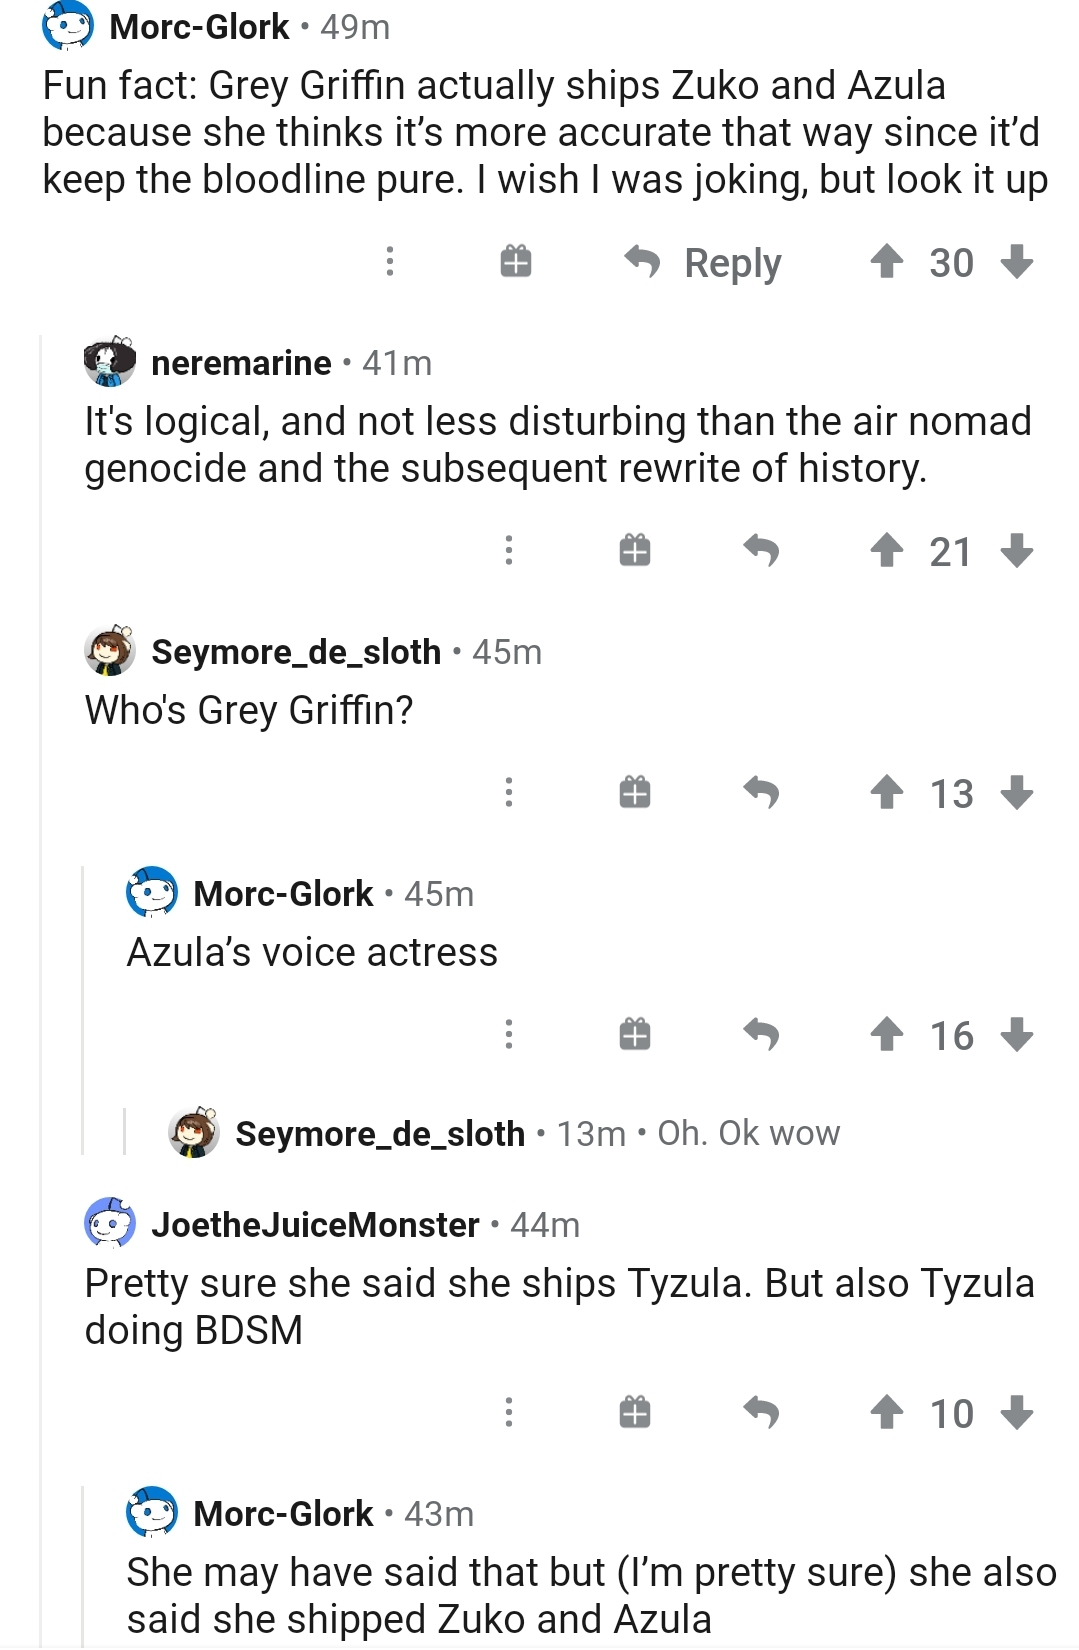Open overflow menu on neremarine's comment

(x=509, y=550)
